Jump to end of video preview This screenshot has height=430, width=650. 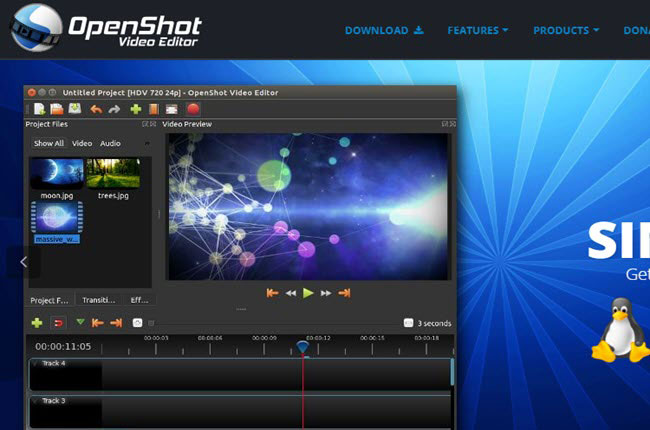point(344,293)
